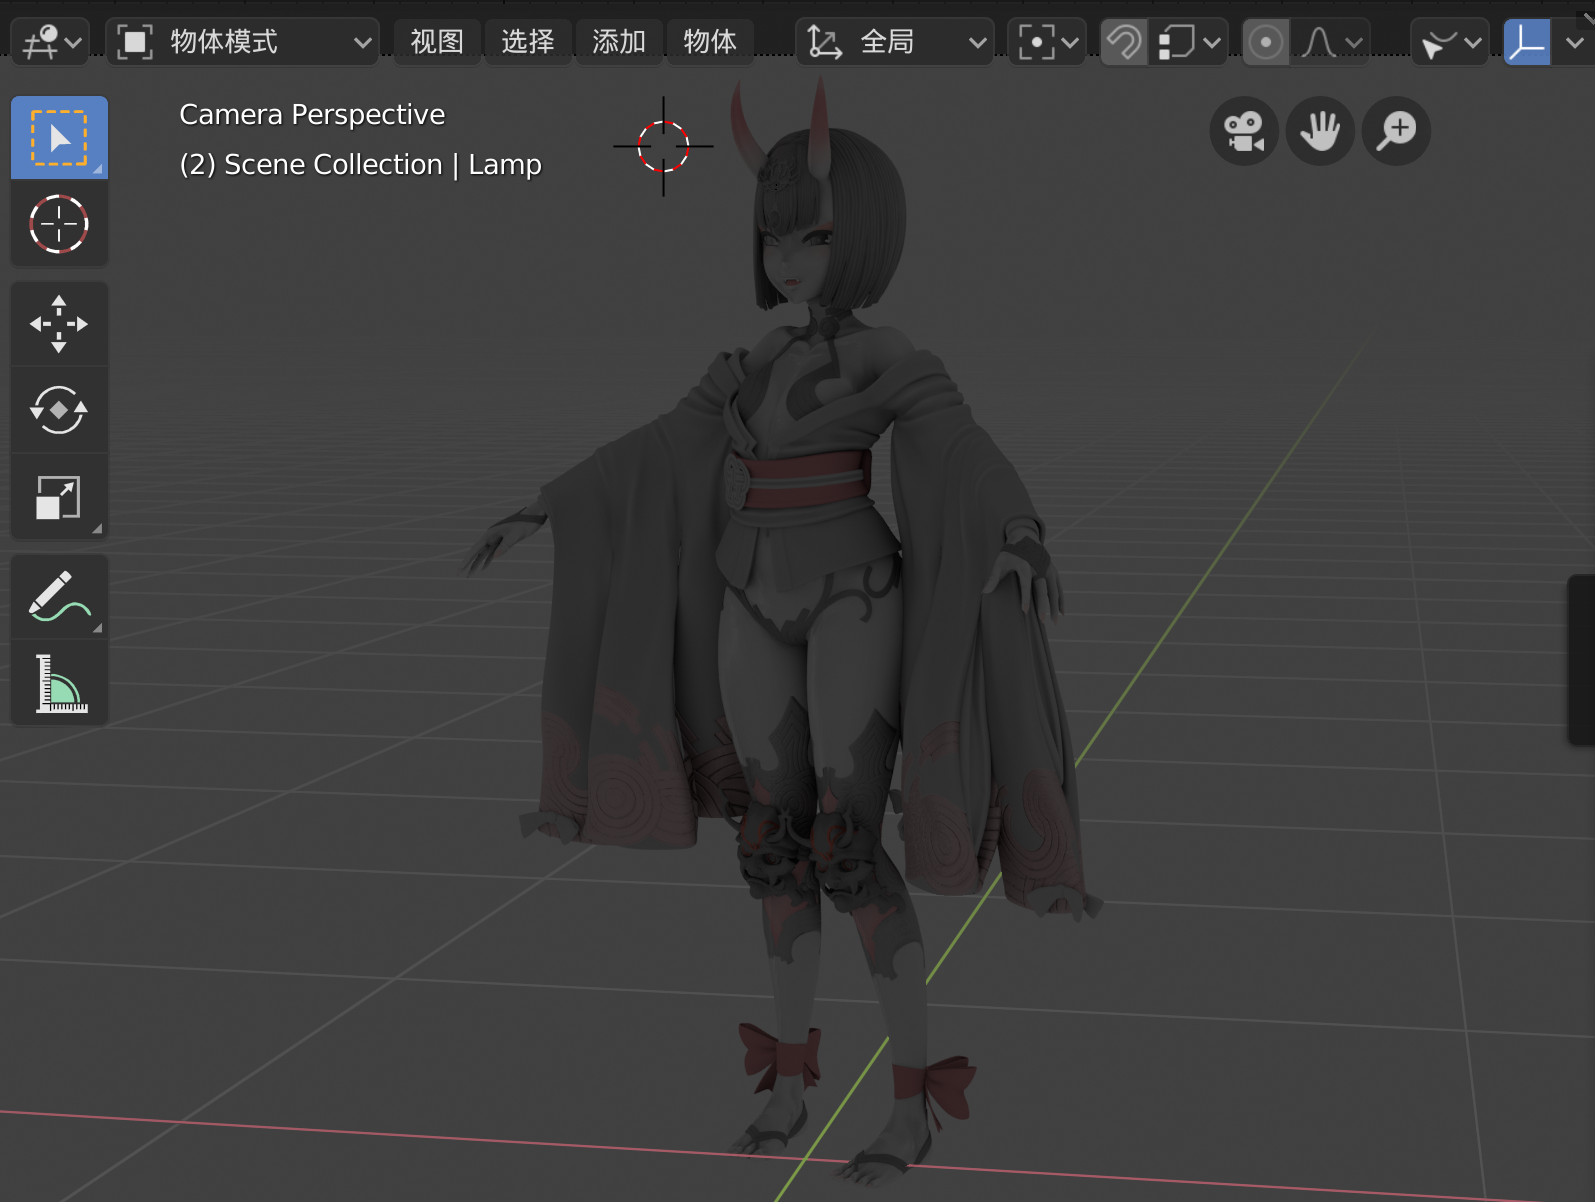This screenshot has height=1202, width=1595.
Task: Click the hand icon to pan view
Action: (1320, 131)
